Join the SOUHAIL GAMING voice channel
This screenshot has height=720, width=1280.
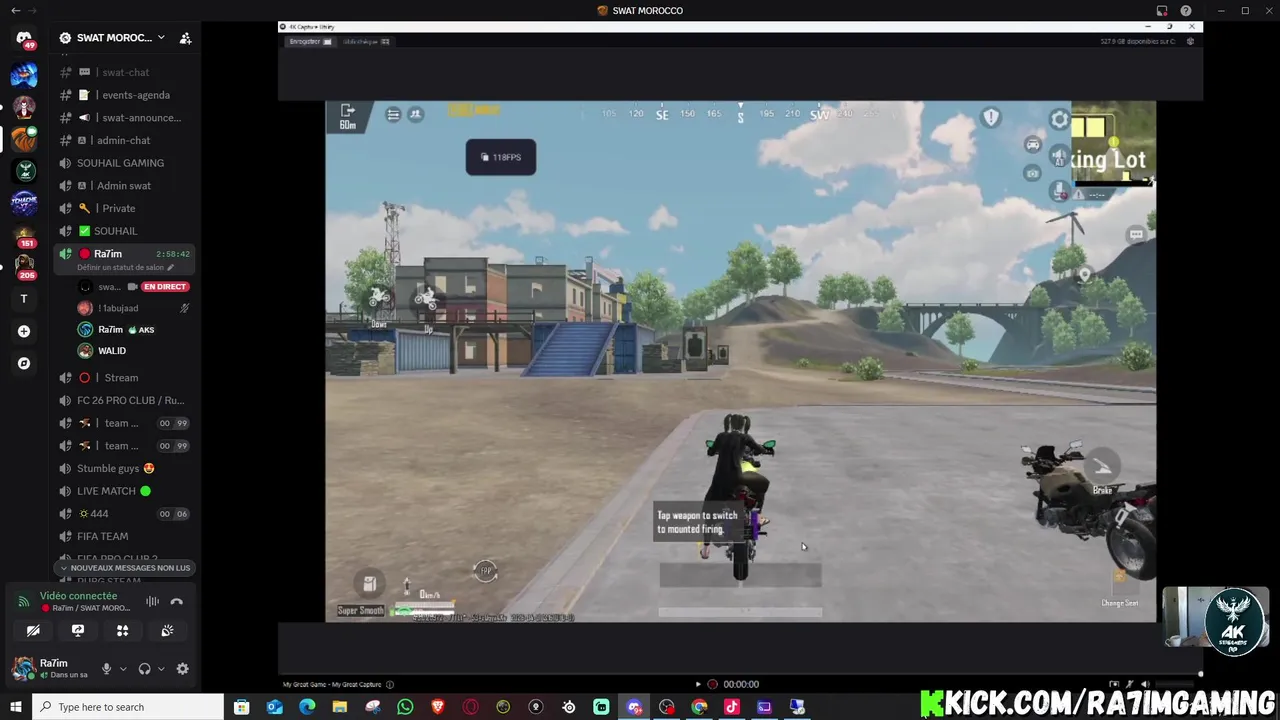126,163
